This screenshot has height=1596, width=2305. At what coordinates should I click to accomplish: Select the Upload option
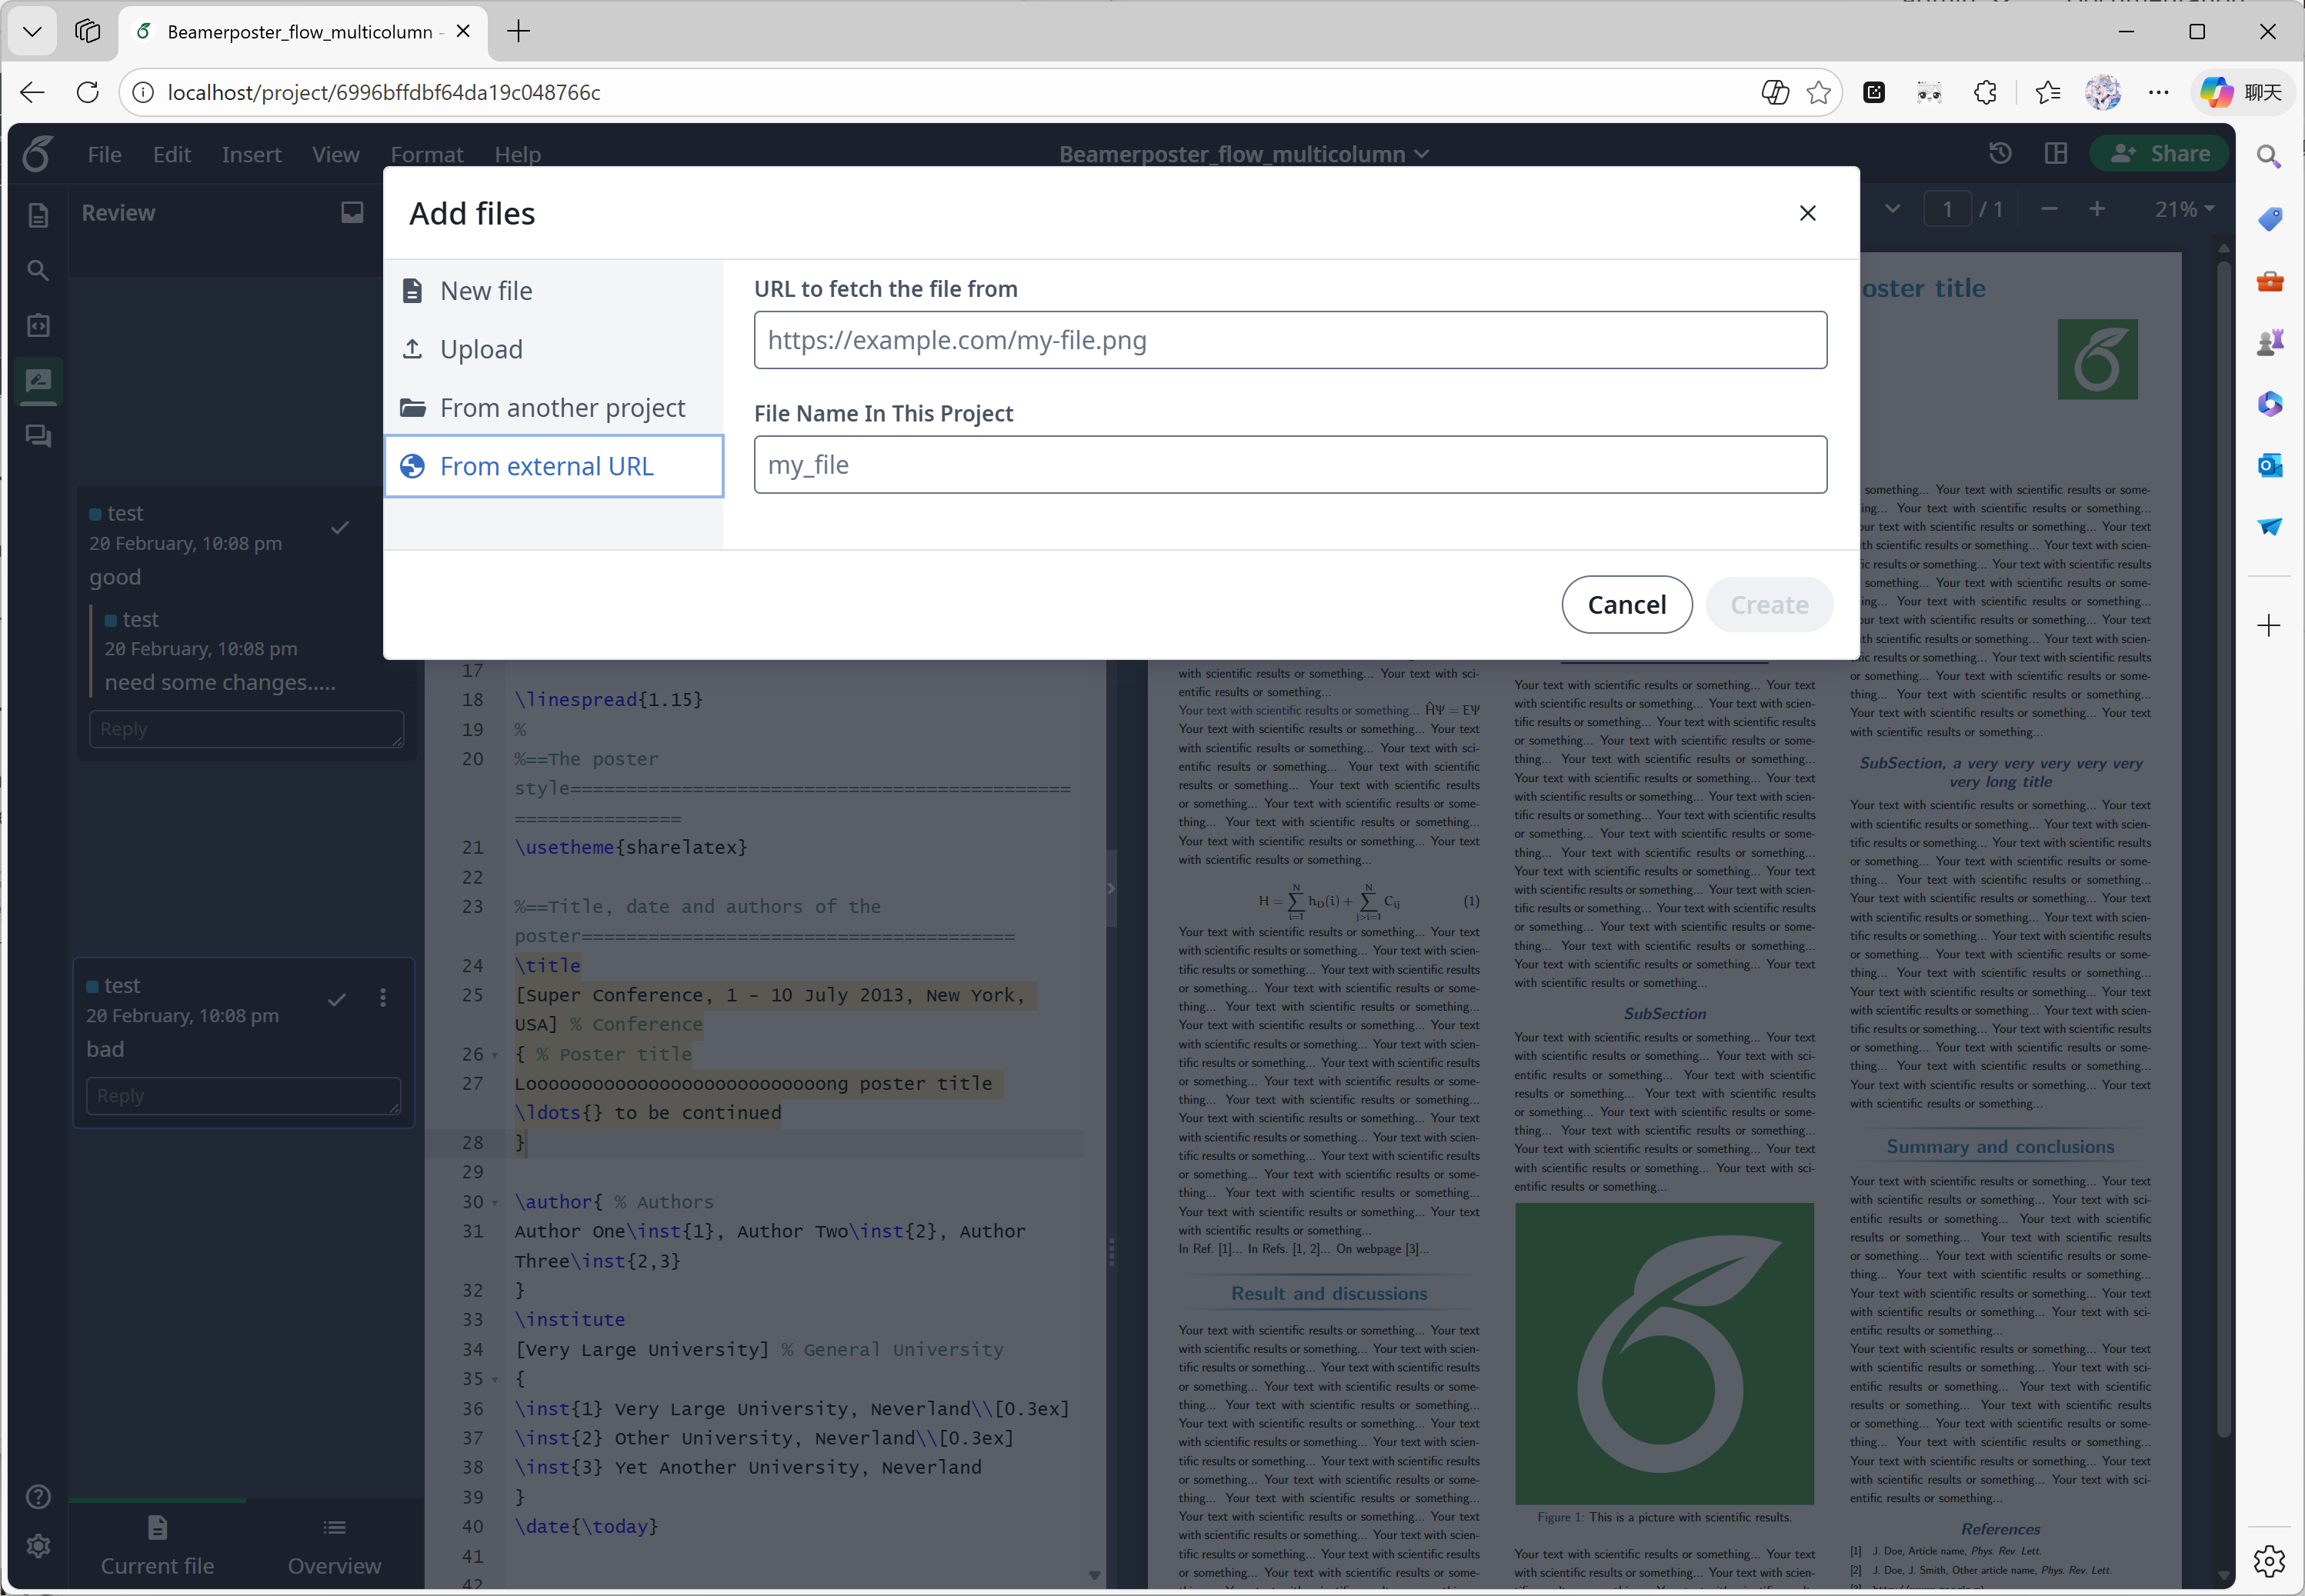click(x=481, y=349)
